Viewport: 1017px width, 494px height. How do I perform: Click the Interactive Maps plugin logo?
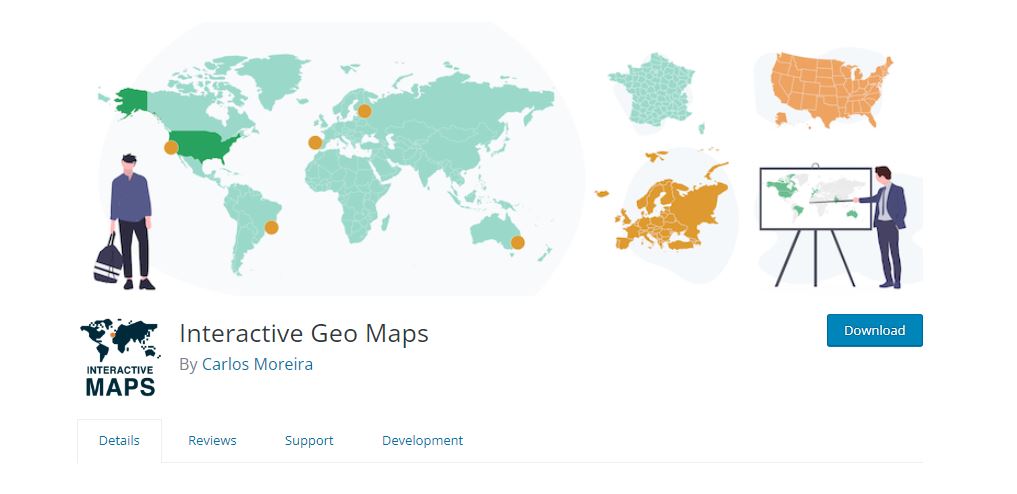coord(121,357)
